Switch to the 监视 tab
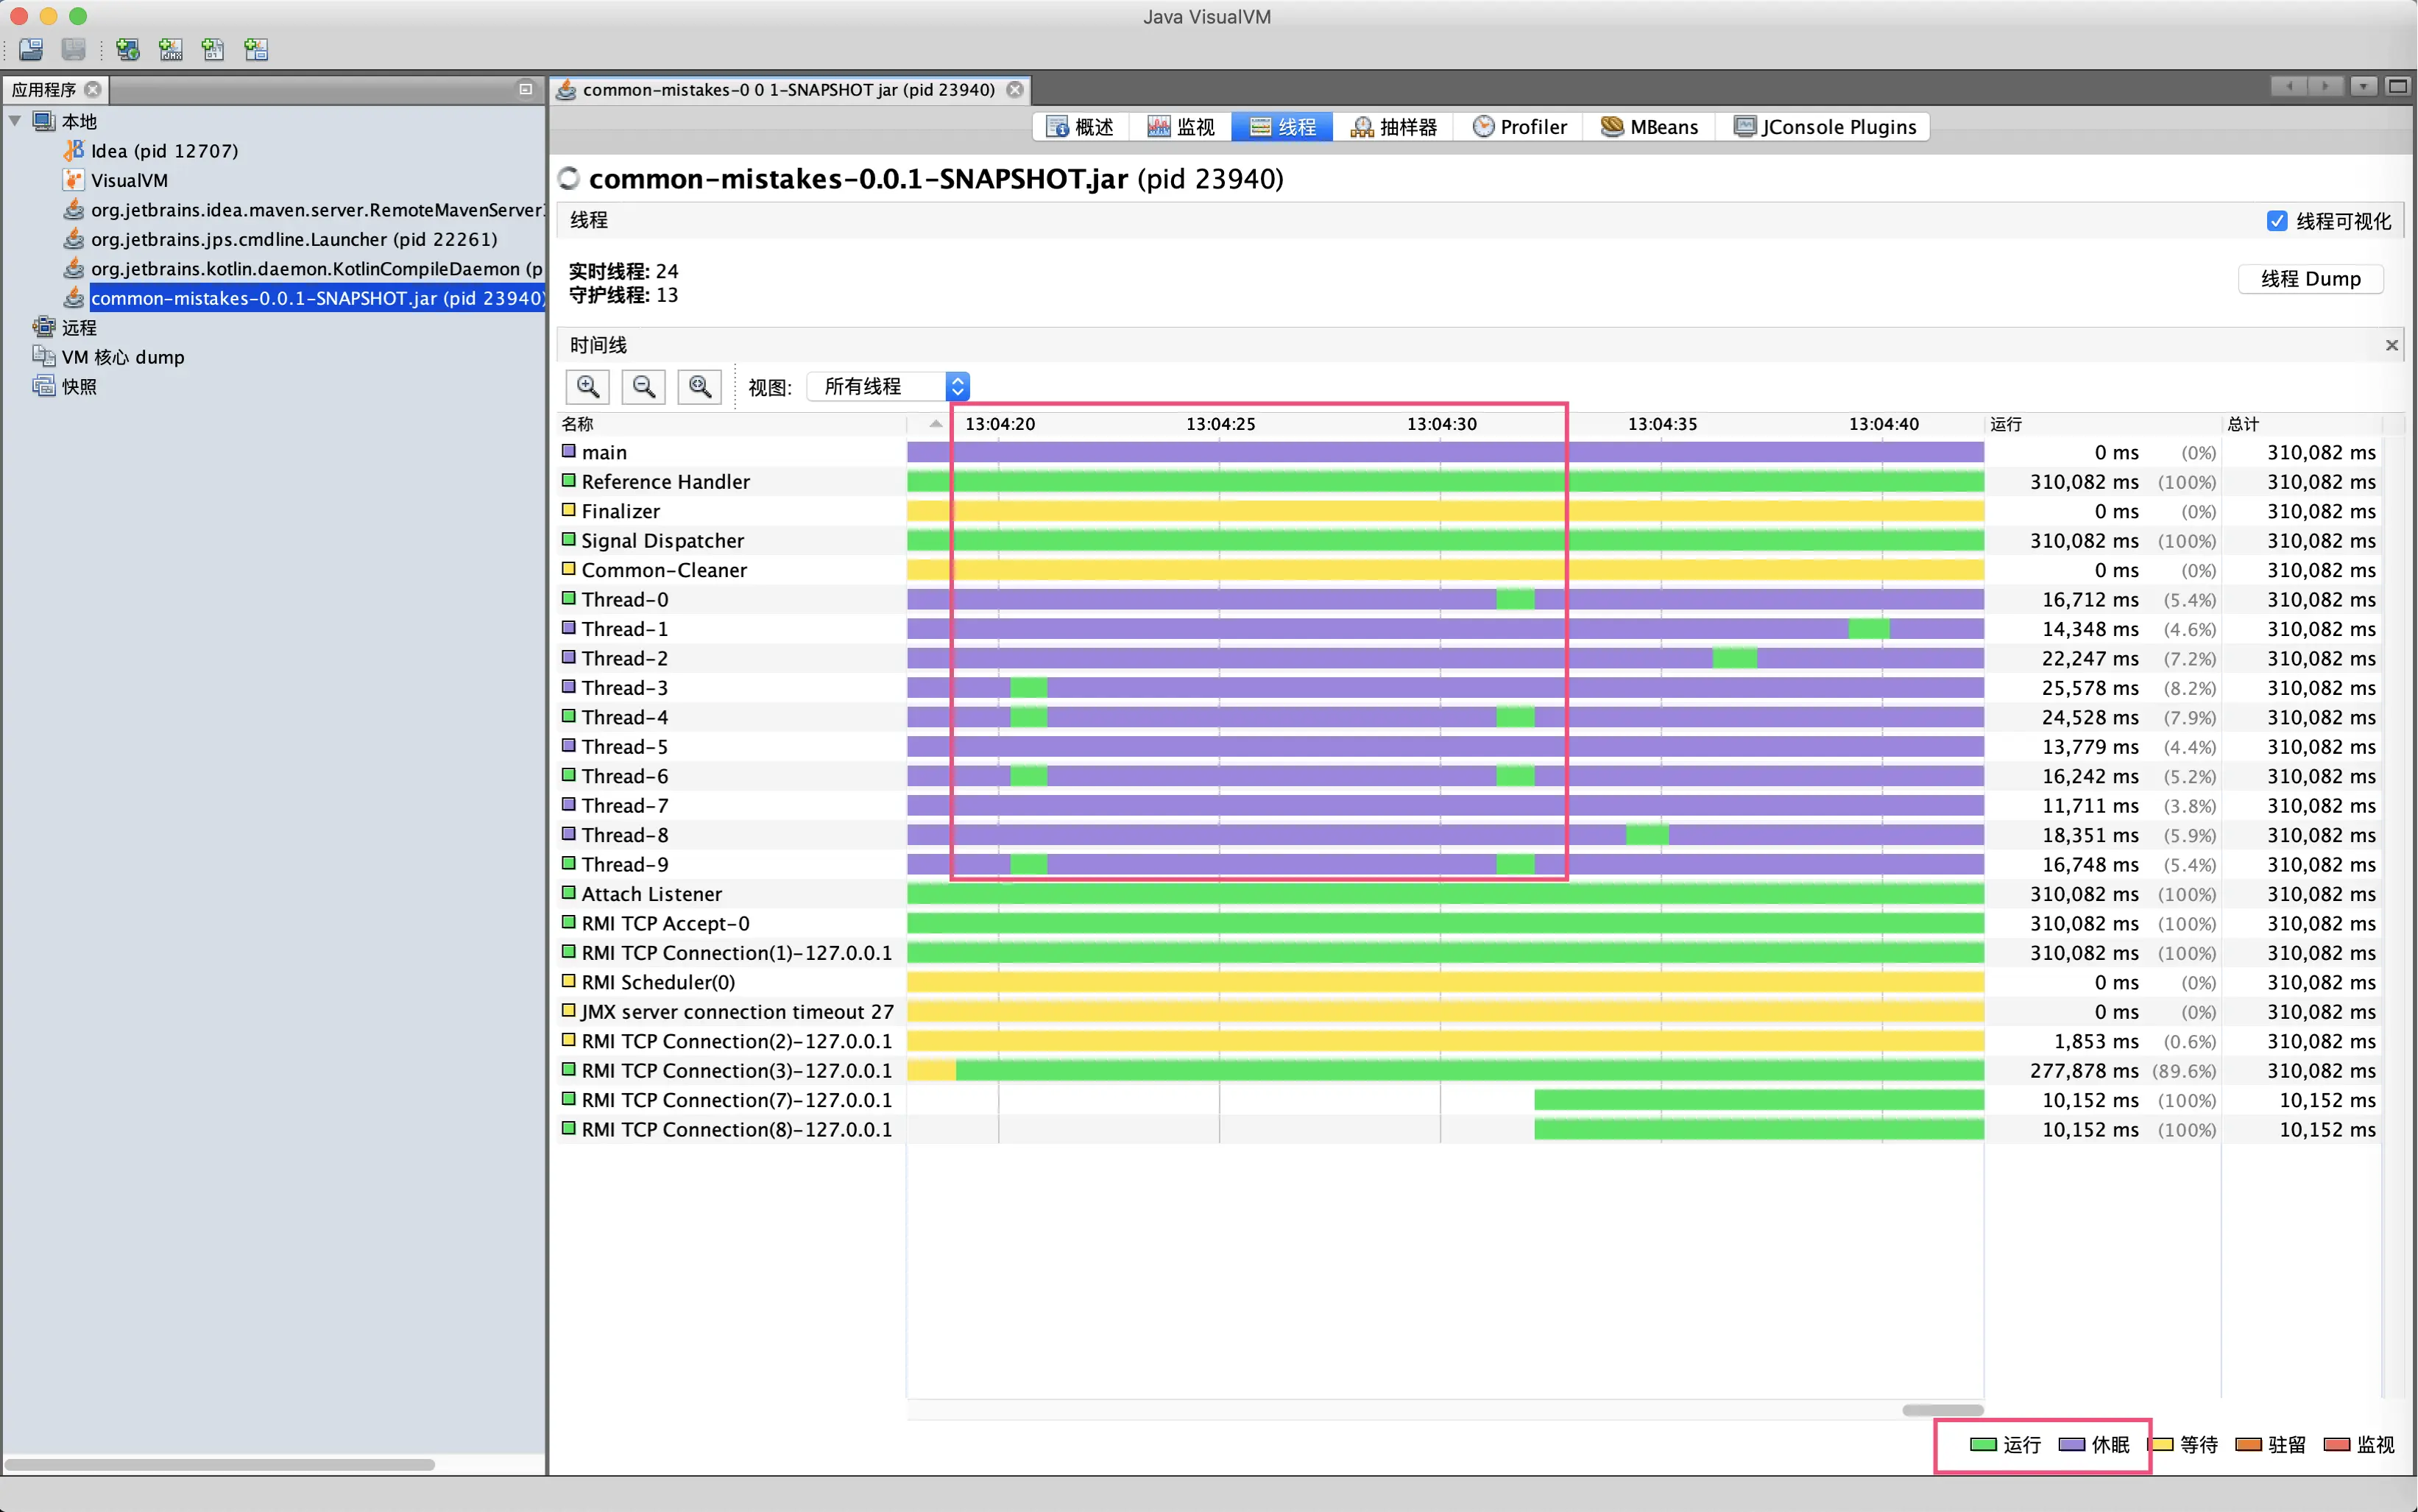This screenshot has height=1512, width=2418. (x=1181, y=127)
